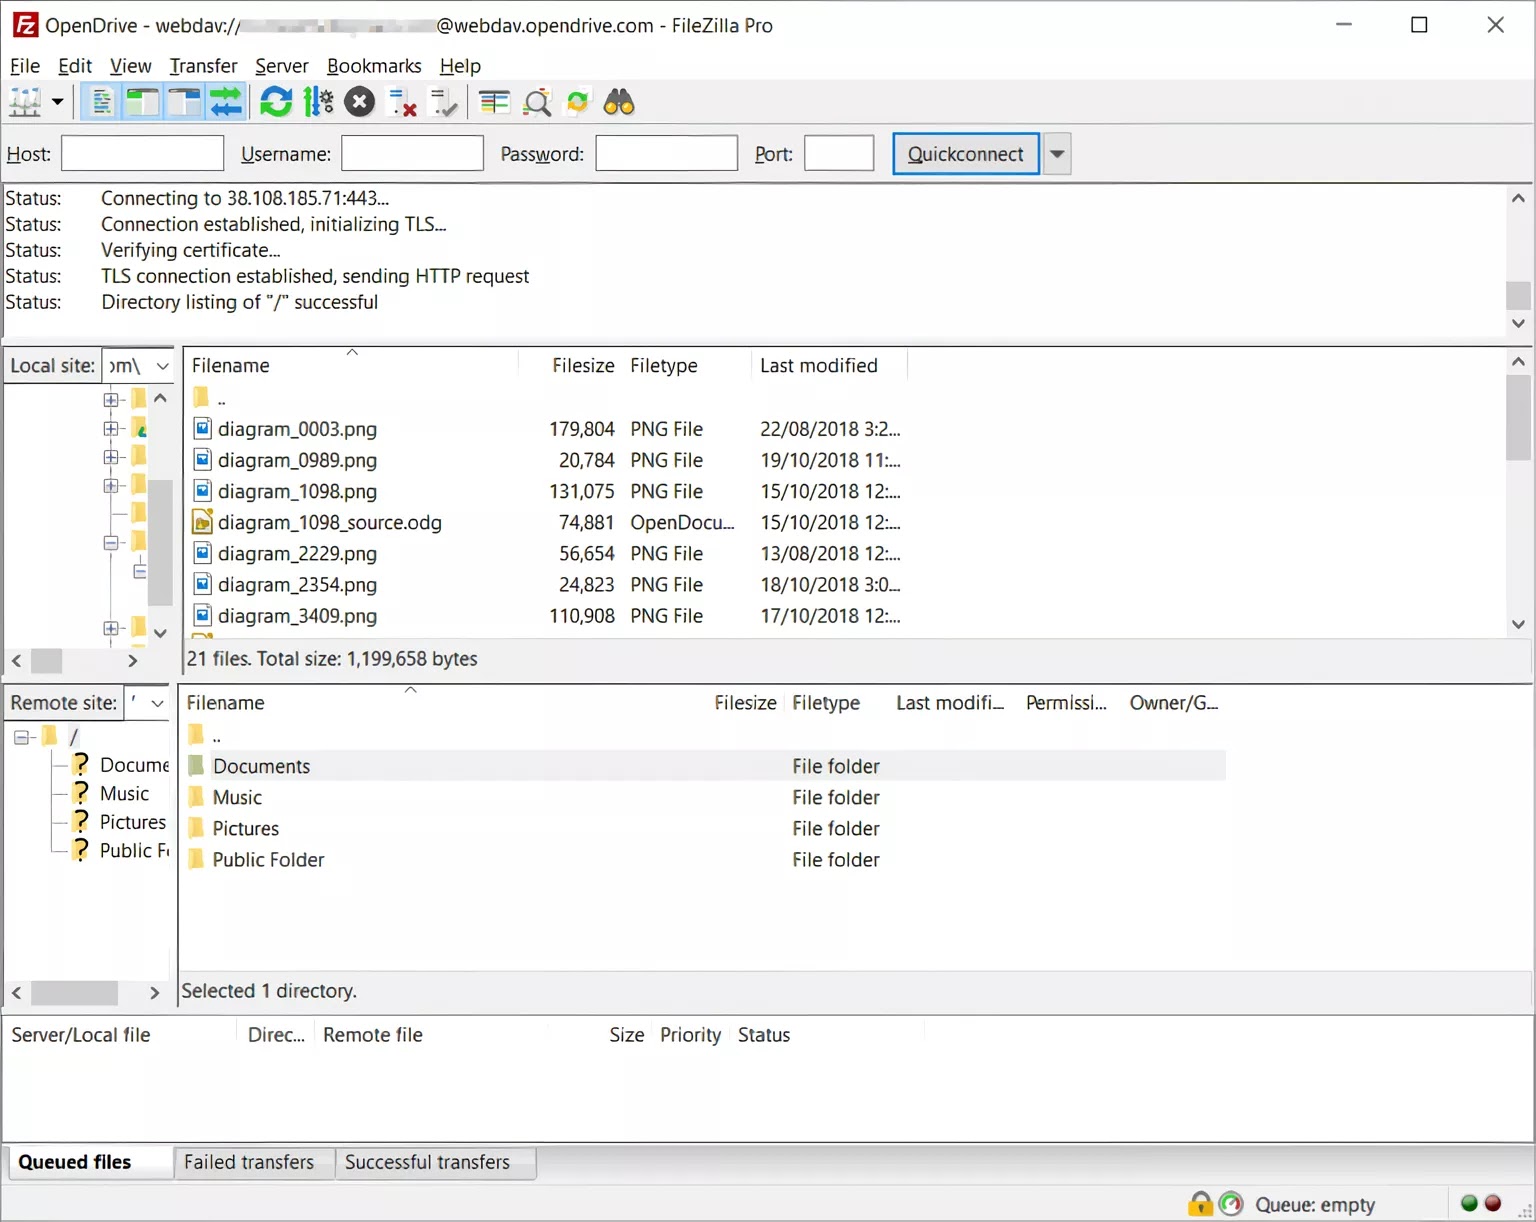Click the local file list scroll-down arrow
Viewport: 1536px width, 1222px height.
click(1518, 624)
